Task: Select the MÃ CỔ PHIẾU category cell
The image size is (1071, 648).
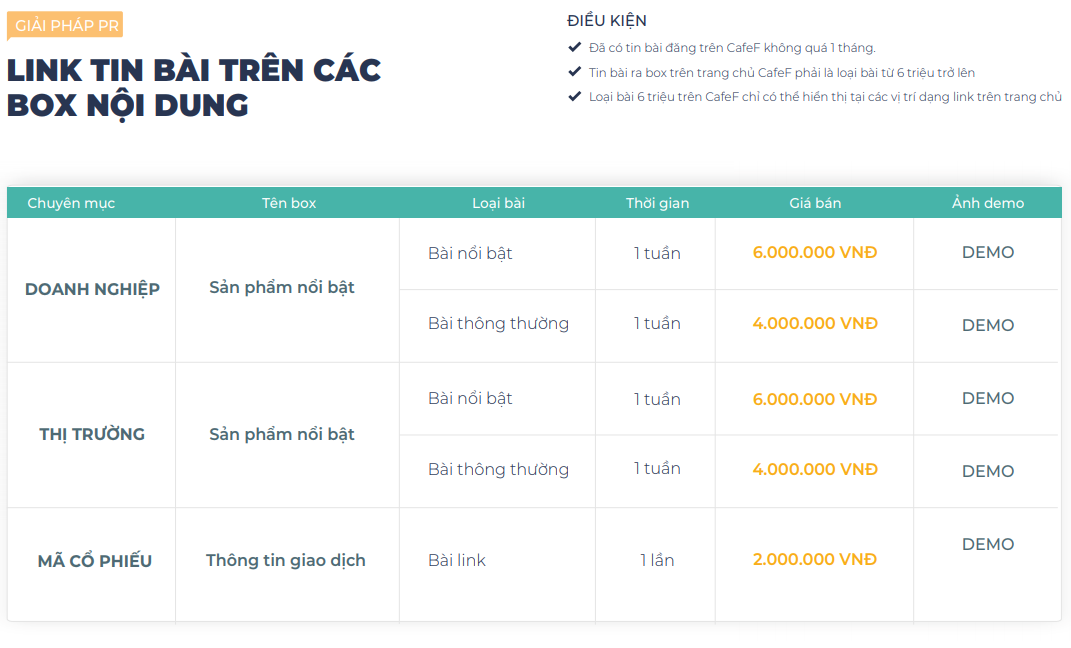Action: [95, 561]
